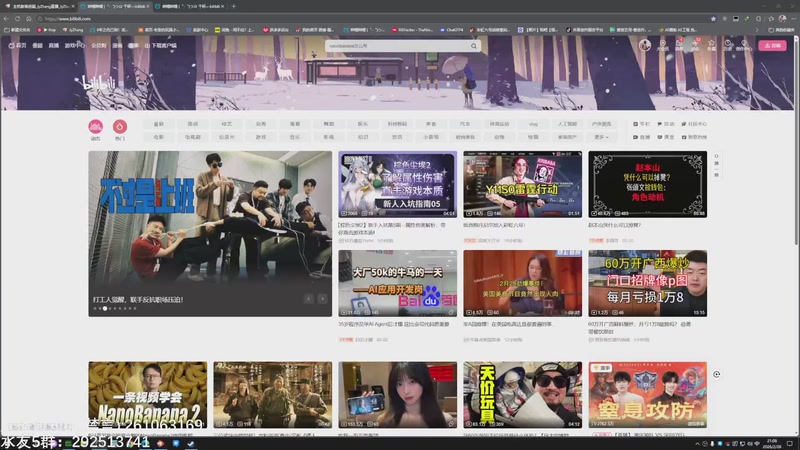Expand the 更多 category dropdown

602,137
